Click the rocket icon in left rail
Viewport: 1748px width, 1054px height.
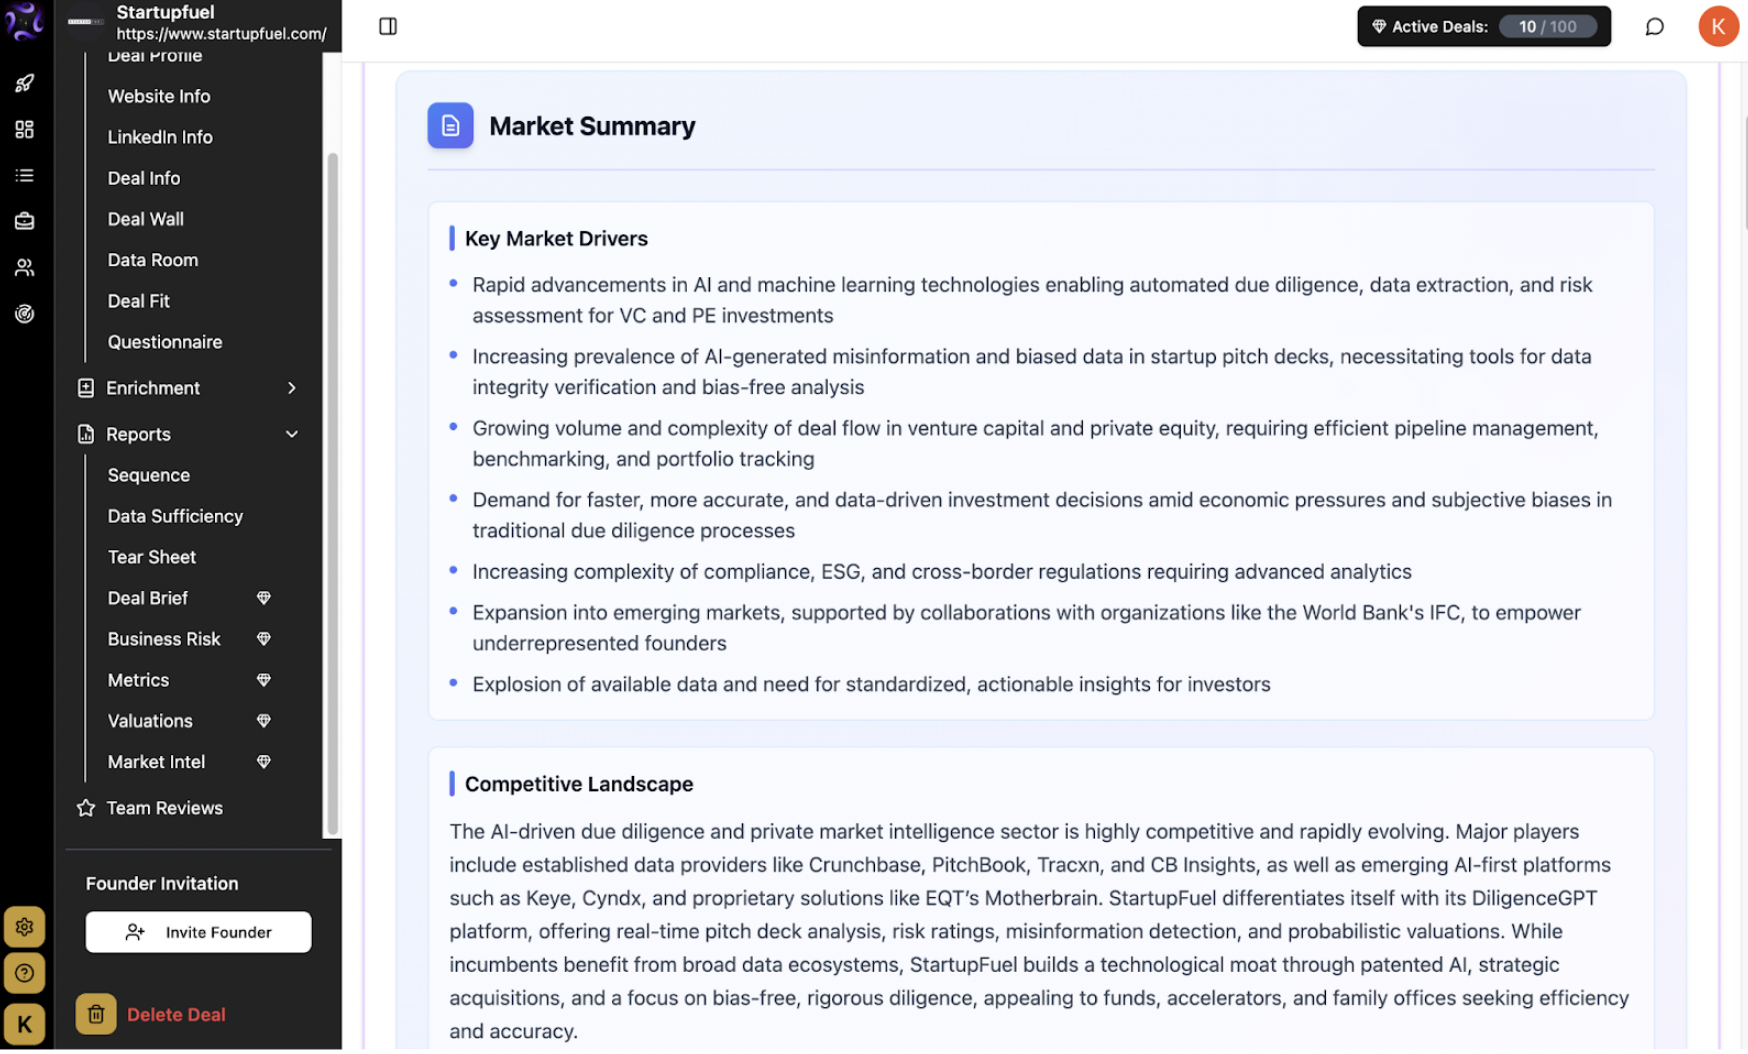(x=24, y=83)
